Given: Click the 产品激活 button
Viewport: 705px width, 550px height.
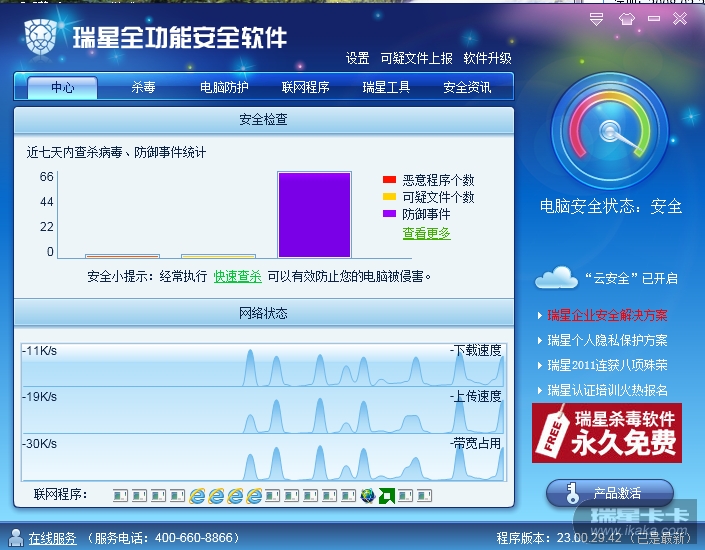Looking at the screenshot, I should (x=610, y=493).
